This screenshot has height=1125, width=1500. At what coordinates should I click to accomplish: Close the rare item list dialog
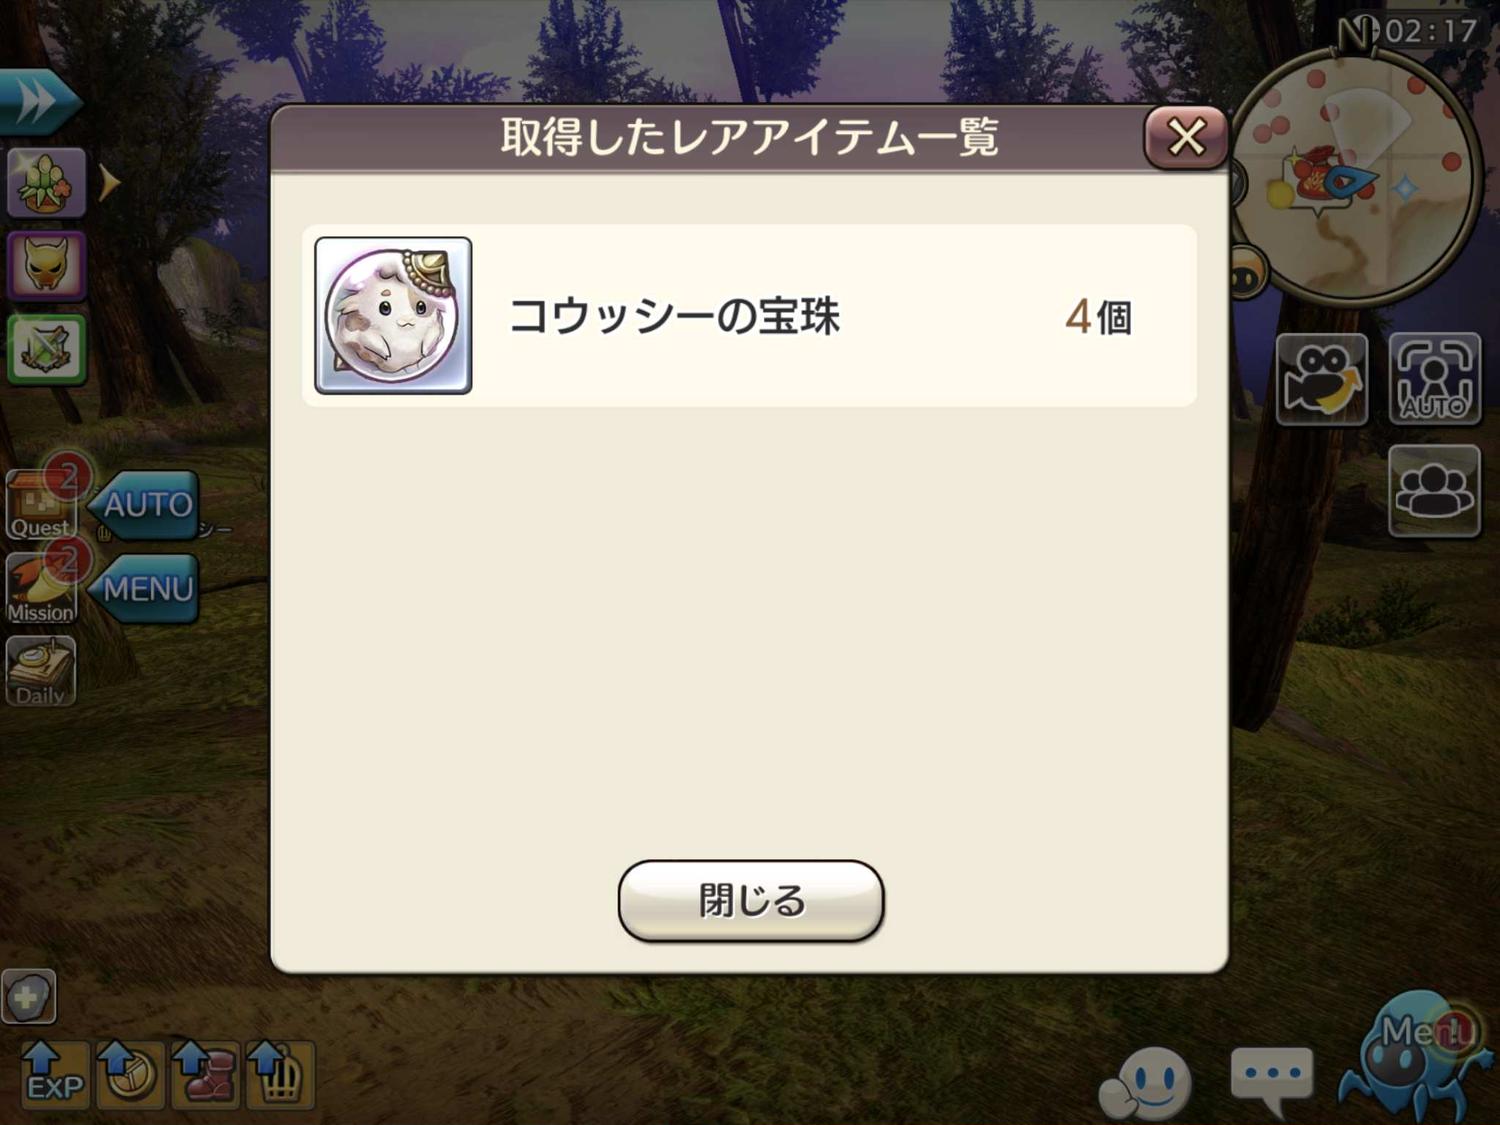tap(1186, 137)
